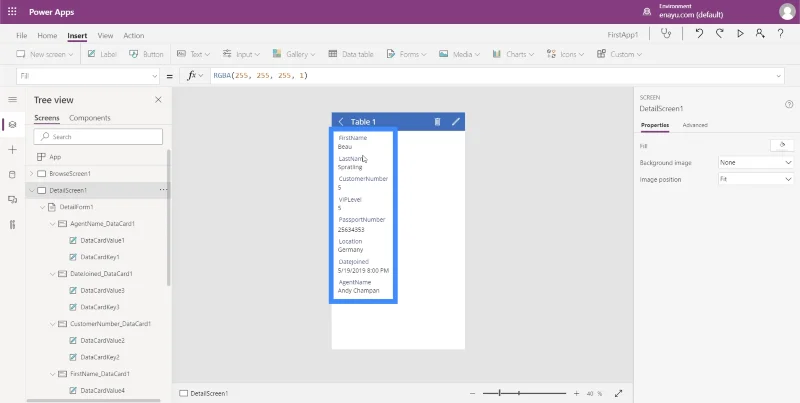
Task: Open the Data sources cylinder icon
Action: [13, 174]
